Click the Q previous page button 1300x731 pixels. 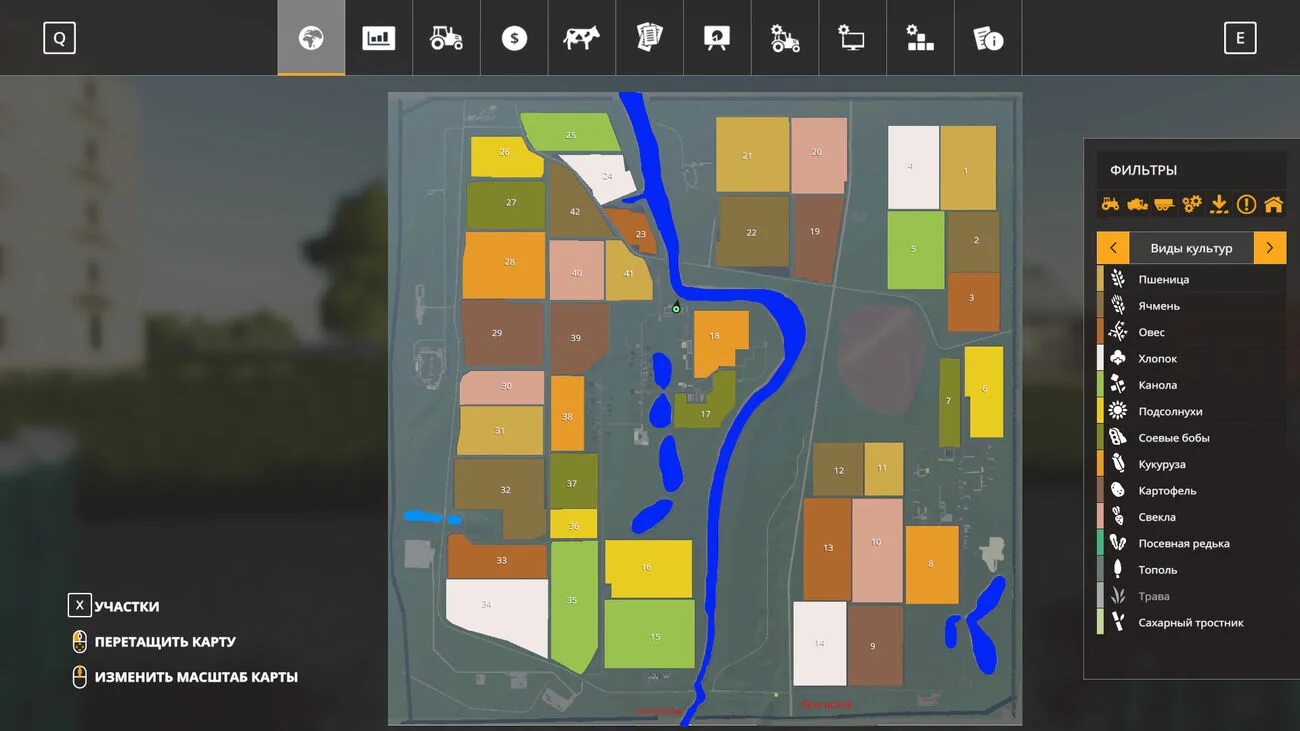click(59, 38)
